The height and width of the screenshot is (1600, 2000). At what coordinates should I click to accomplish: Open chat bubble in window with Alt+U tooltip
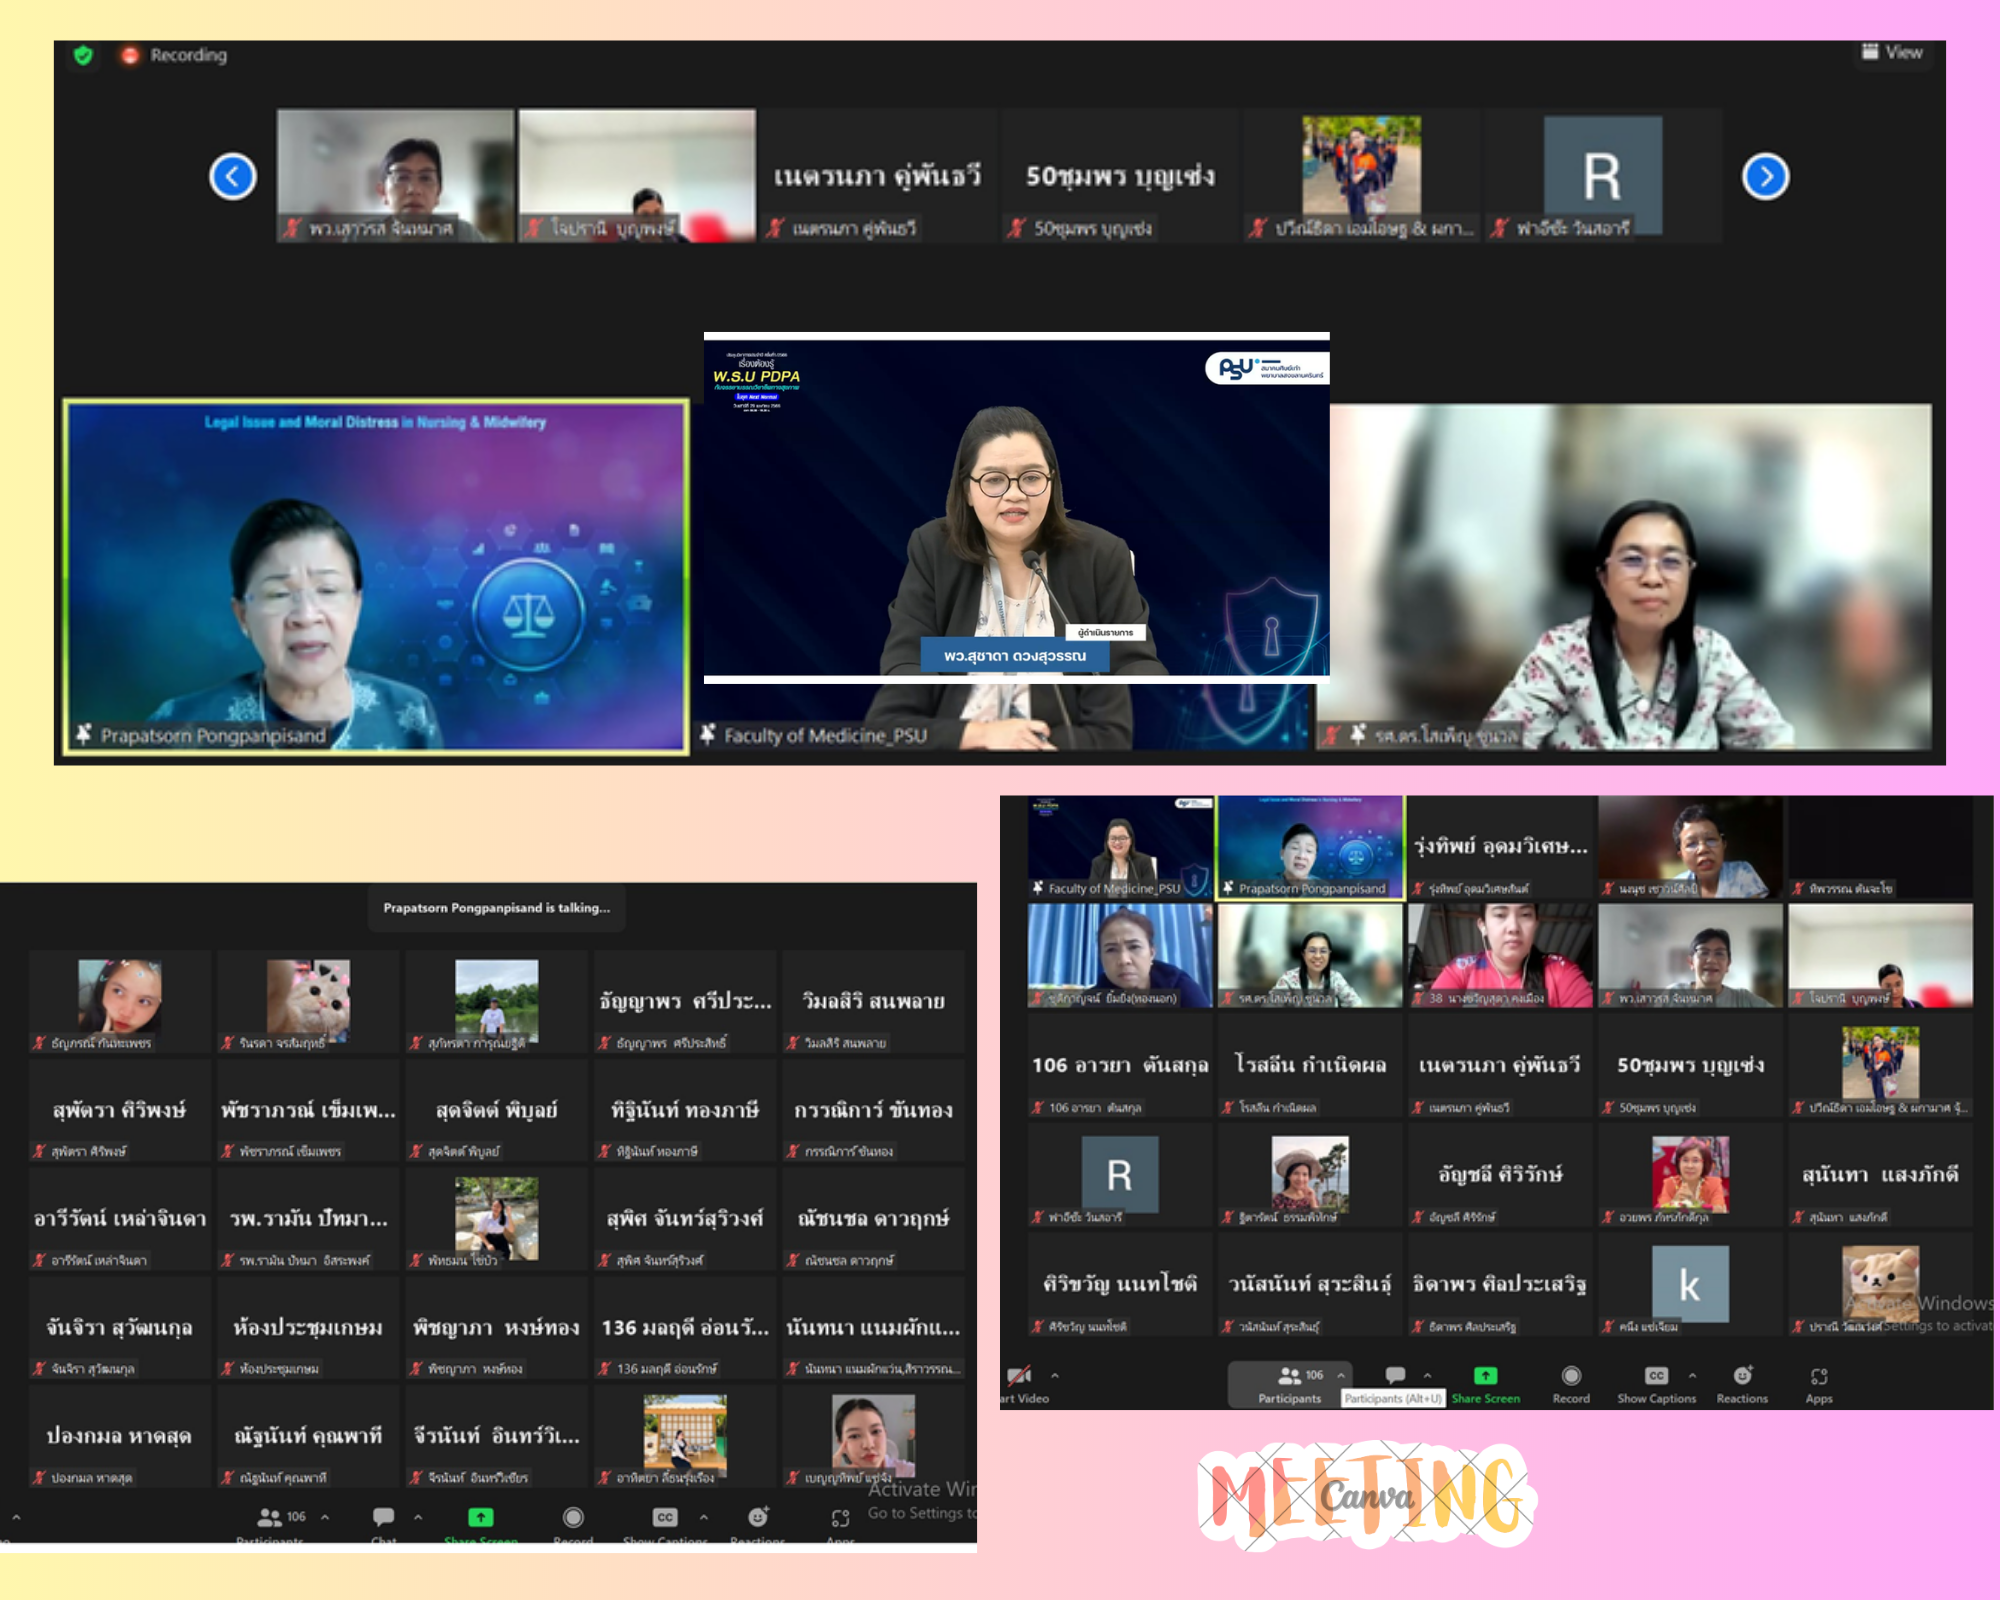pos(1395,1375)
